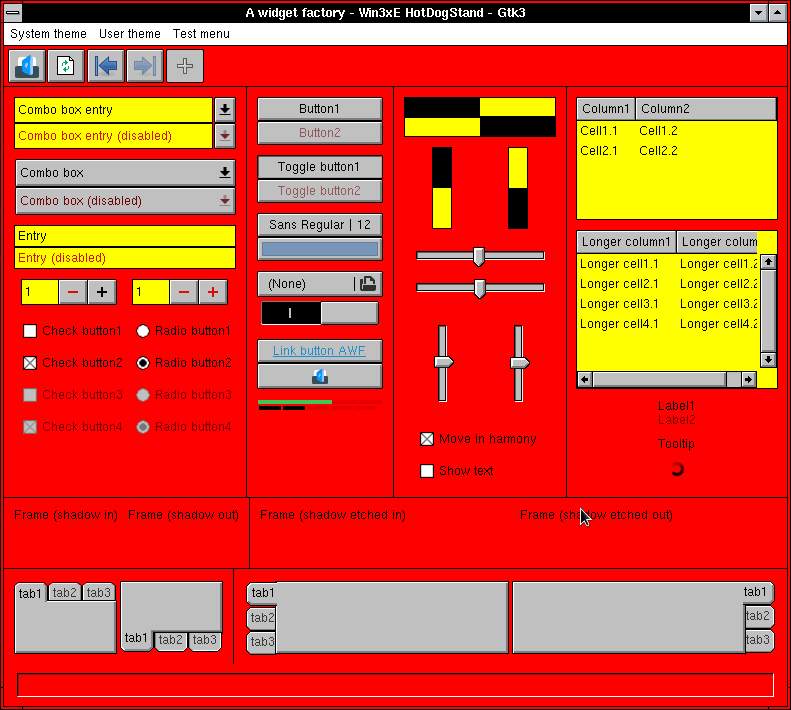791x710 pixels.
Task: Click the disabled Combo box entry arrow
Action: tap(225, 136)
